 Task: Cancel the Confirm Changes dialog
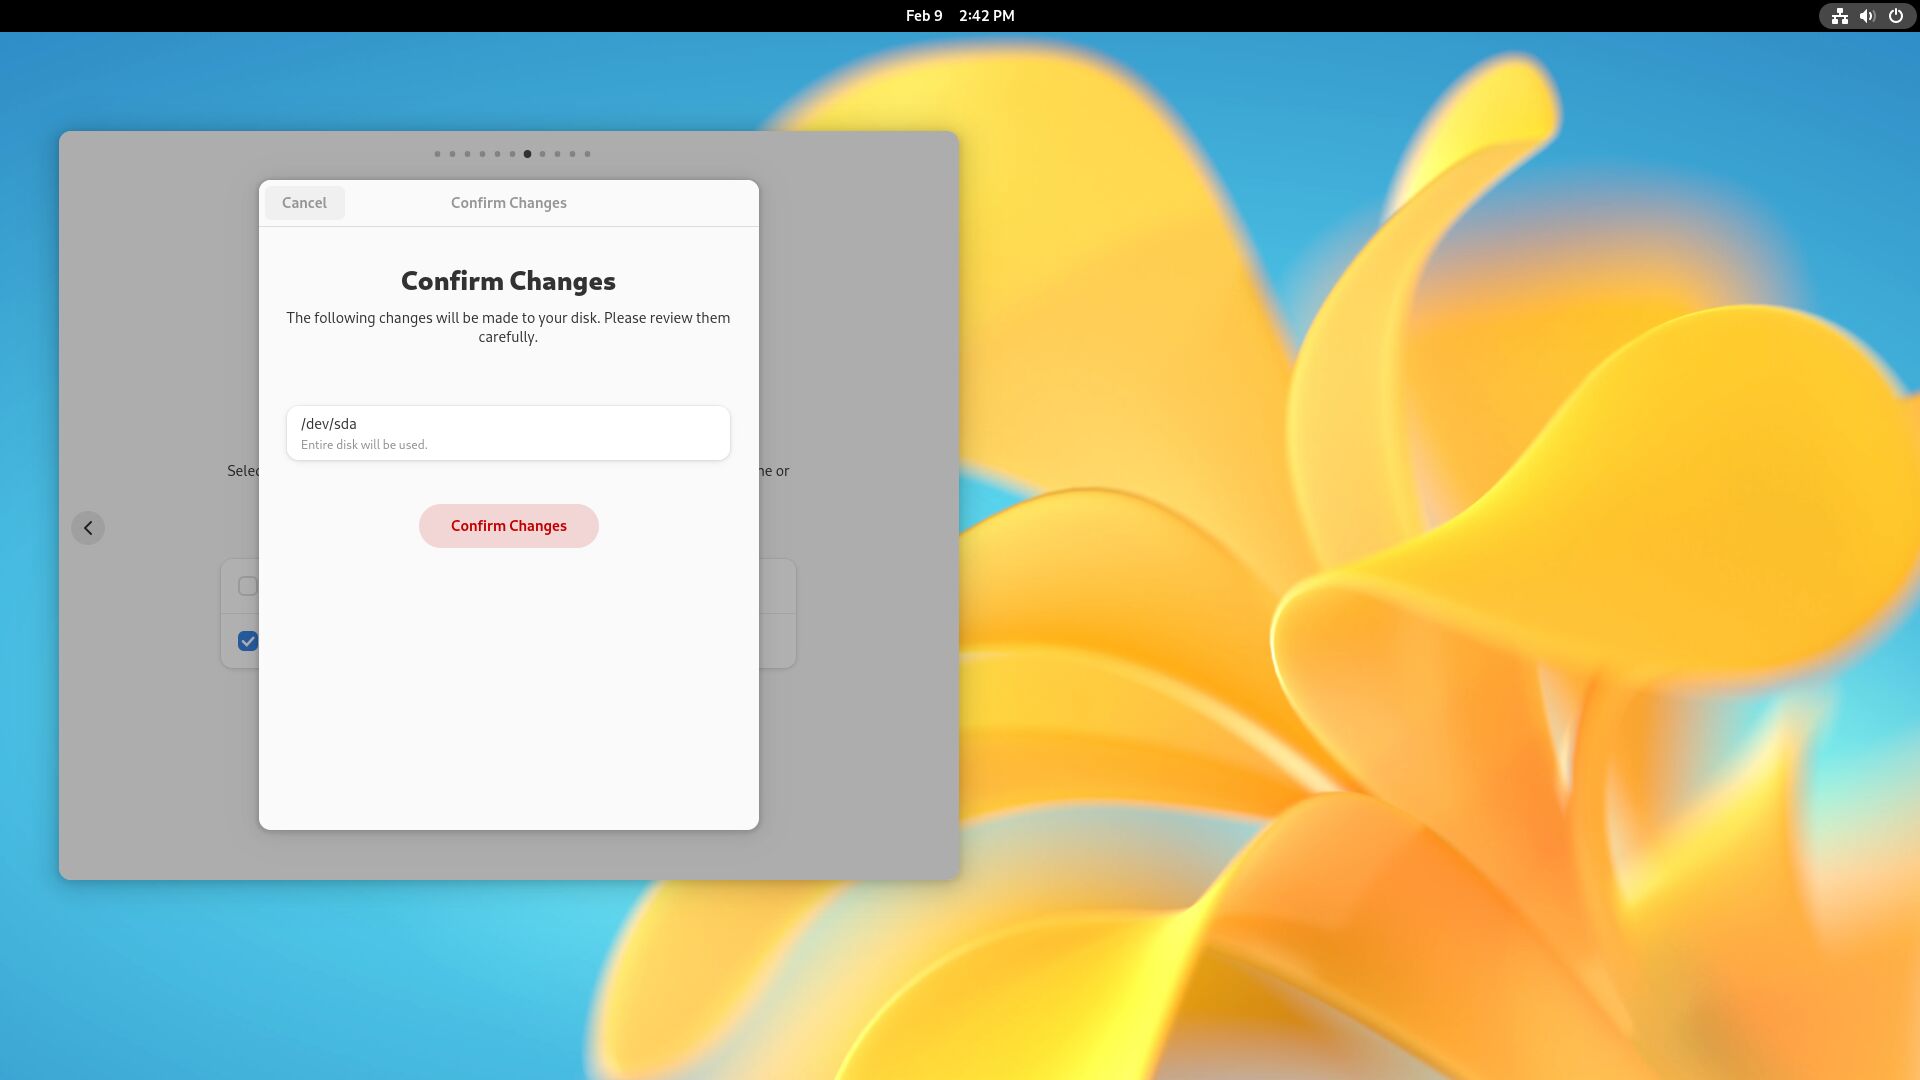click(x=304, y=203)
